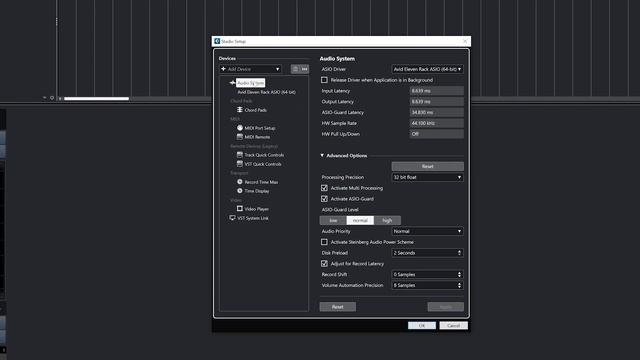Viewport: 640px width, 360px height.
Task: Adjust Volume Automation Precision stepper arrows
Action: [x=460, y=285]
